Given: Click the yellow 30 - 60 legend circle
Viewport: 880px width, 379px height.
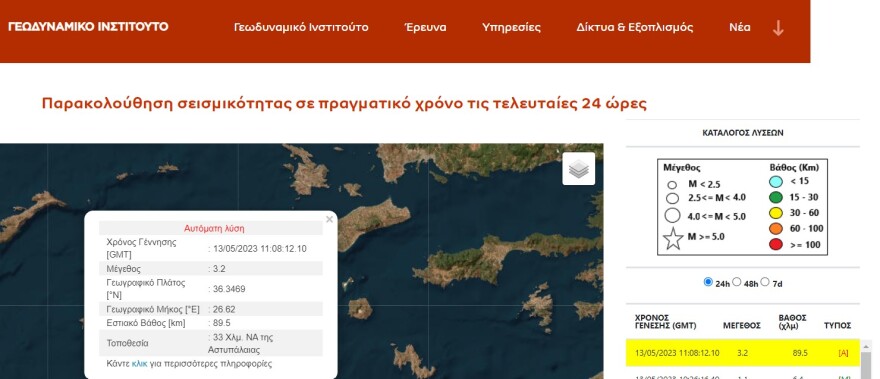Looking at the screenshot, I should [776, 213].
